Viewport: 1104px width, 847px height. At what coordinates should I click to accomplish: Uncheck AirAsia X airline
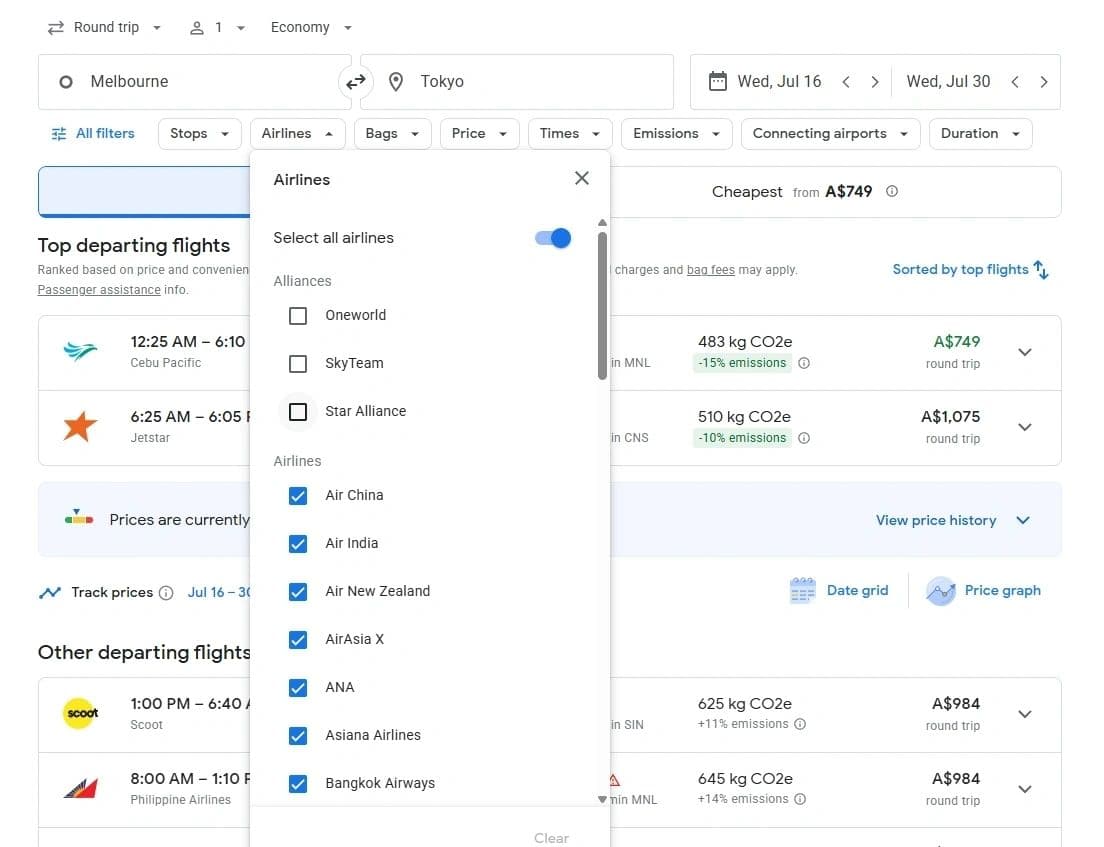298,639
